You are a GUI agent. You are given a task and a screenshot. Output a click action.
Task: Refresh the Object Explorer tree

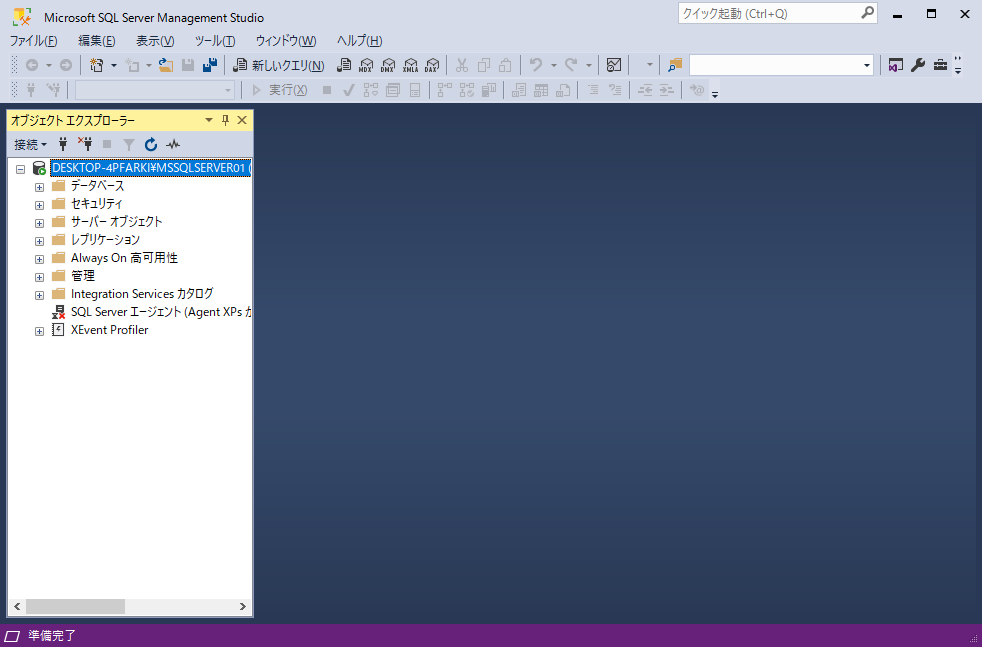[x=151, y=145]
